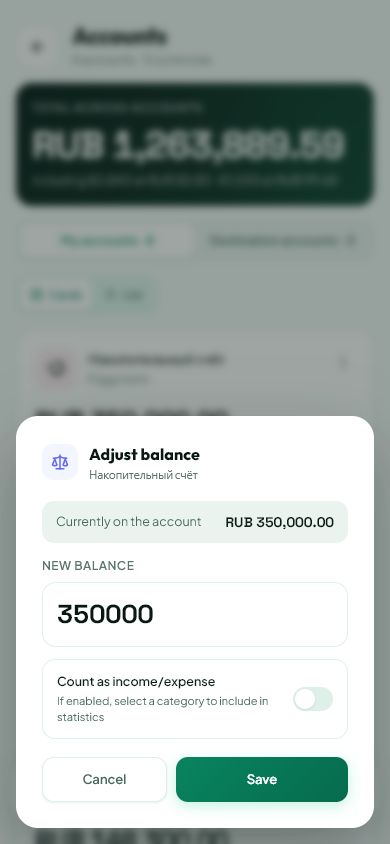Click the Count as income/expense label
Viewport: 390px width, 844px height.
click(x=136, y=681)
